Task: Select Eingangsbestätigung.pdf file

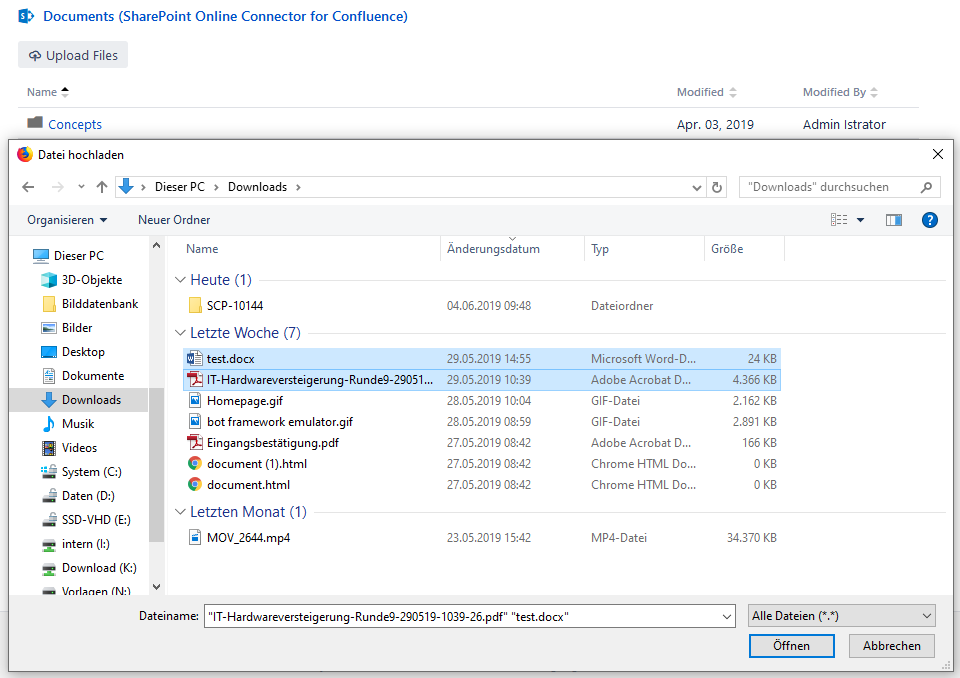Action: (272, 443)
